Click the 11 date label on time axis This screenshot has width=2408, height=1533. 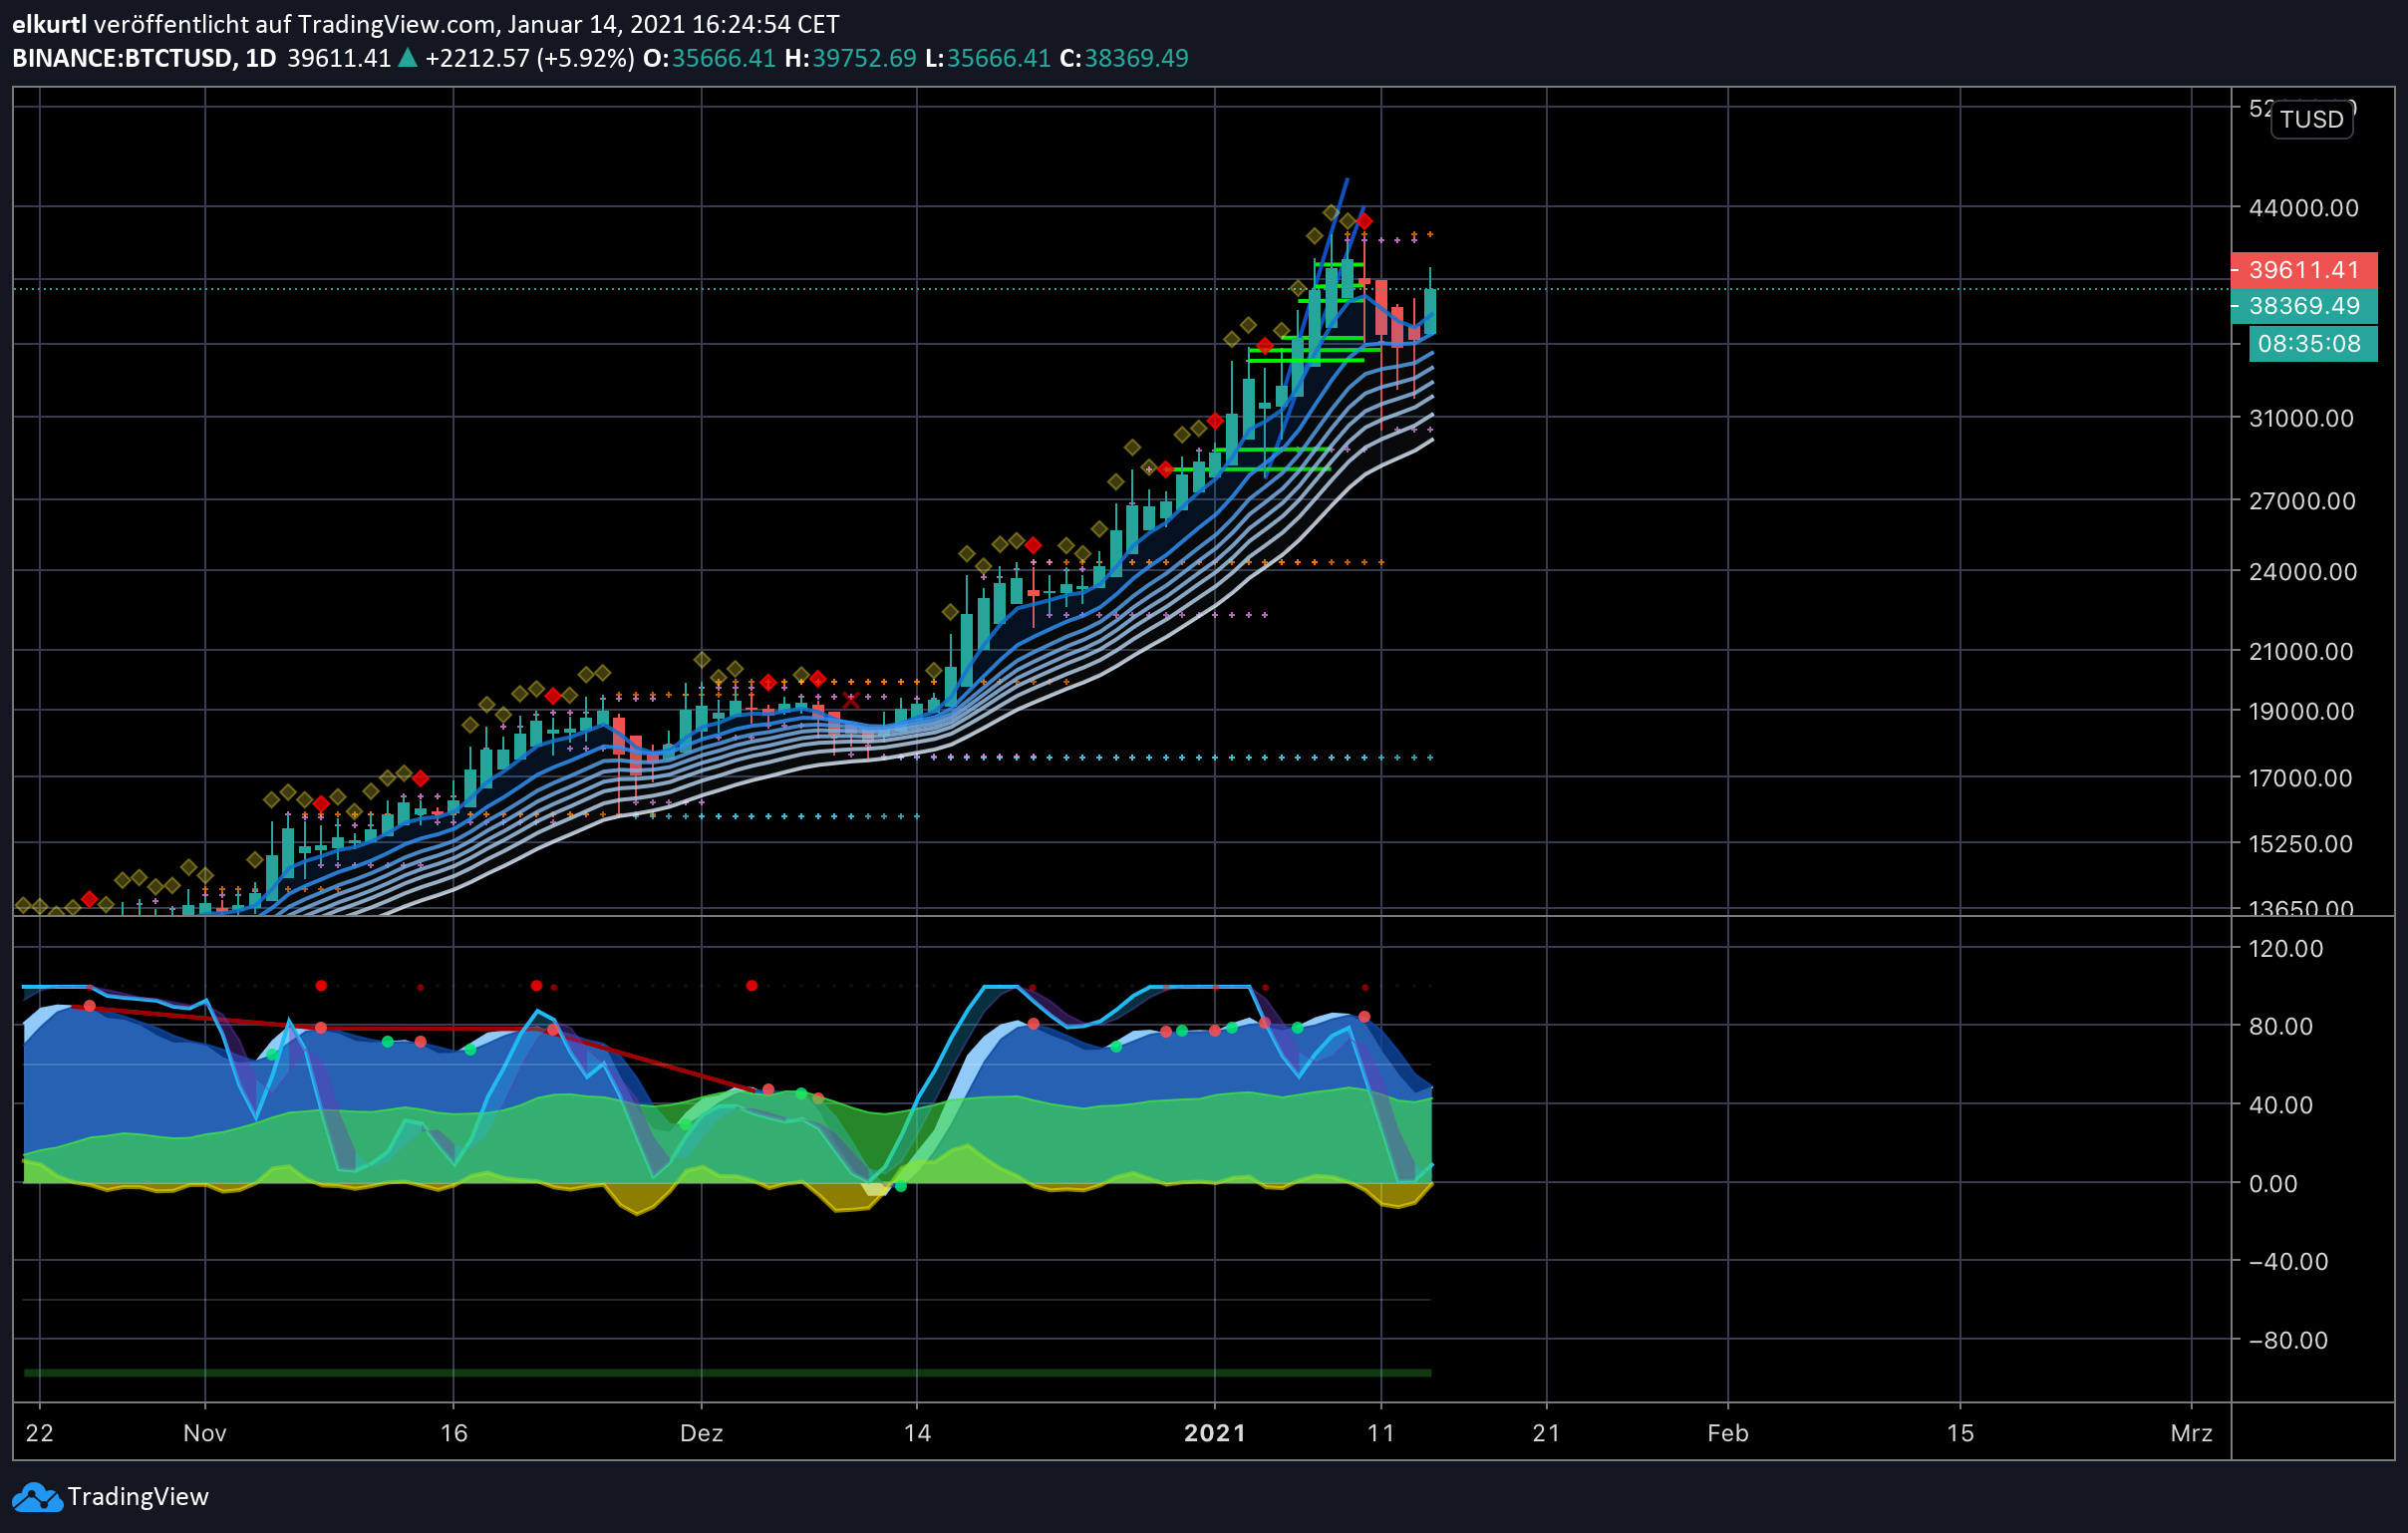click(1381, 1434)
